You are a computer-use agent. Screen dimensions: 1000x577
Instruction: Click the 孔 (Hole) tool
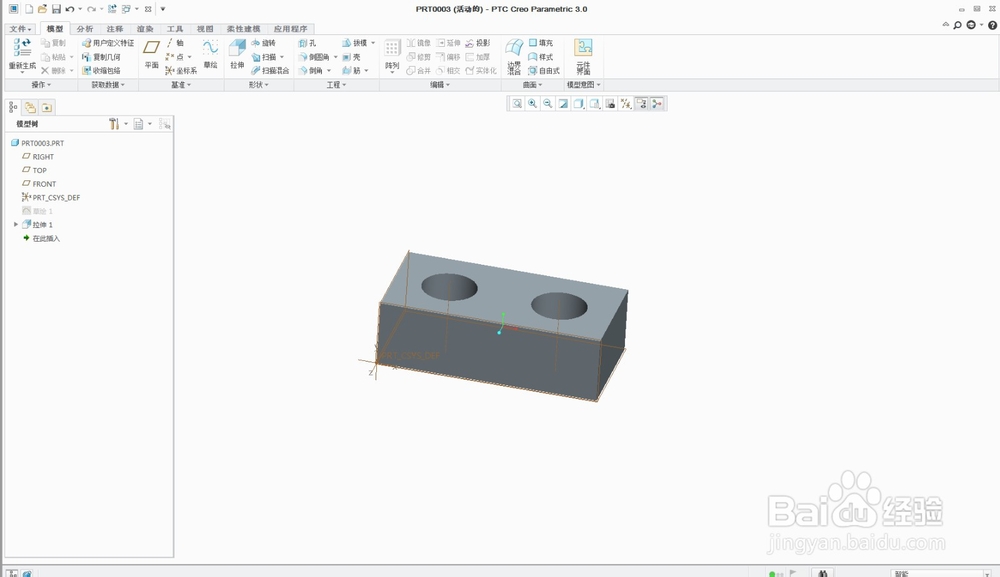click(x=308, y=44)
